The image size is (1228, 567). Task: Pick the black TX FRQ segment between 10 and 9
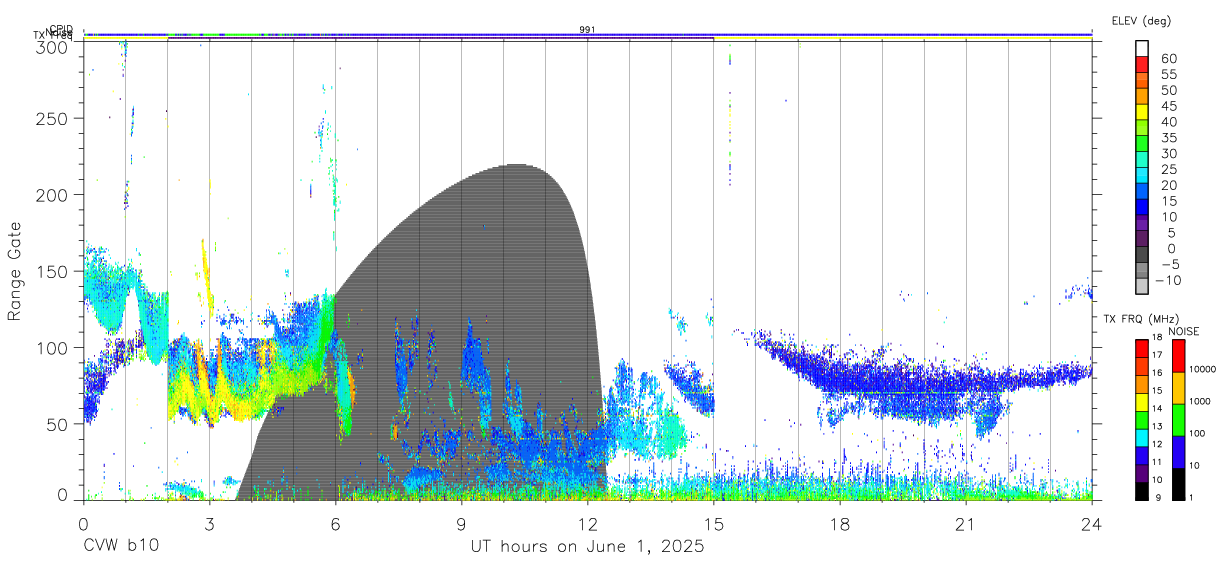point(1142,490)
